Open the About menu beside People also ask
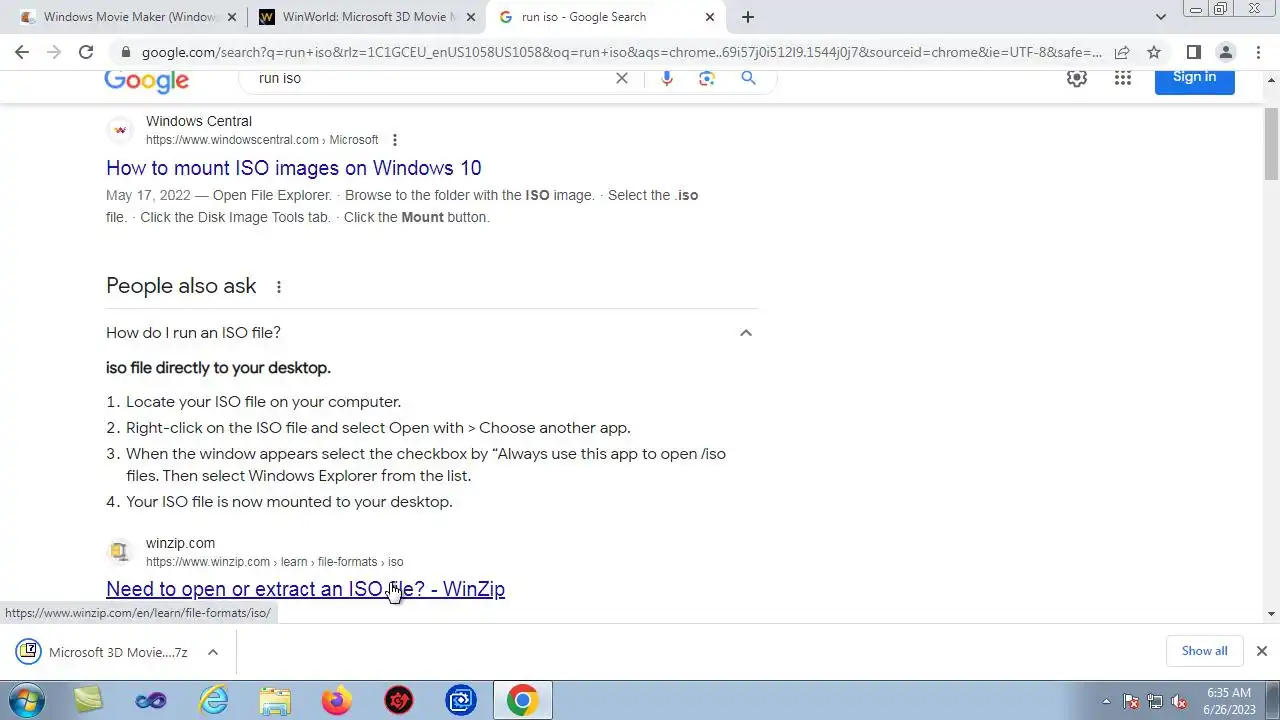 coord(279,287)
